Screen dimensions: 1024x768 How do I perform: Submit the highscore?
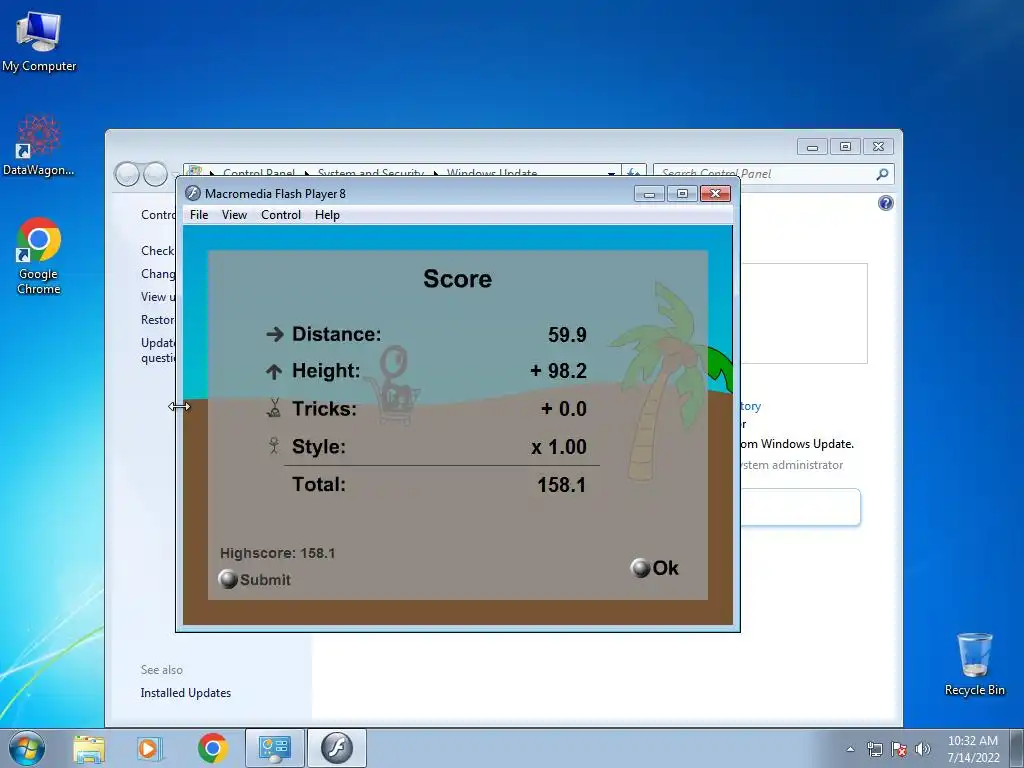point(255,579)
